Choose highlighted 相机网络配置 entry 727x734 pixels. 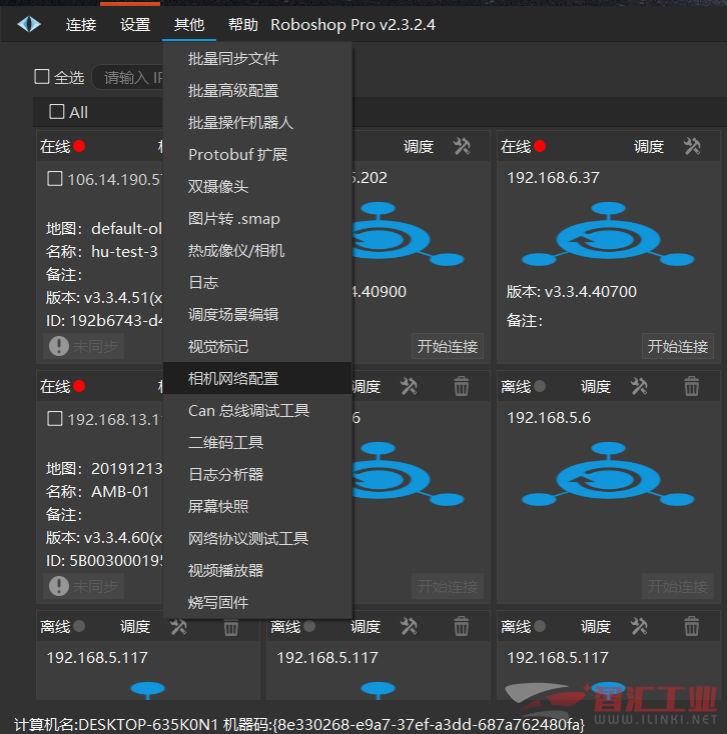[x=257, y=378]
